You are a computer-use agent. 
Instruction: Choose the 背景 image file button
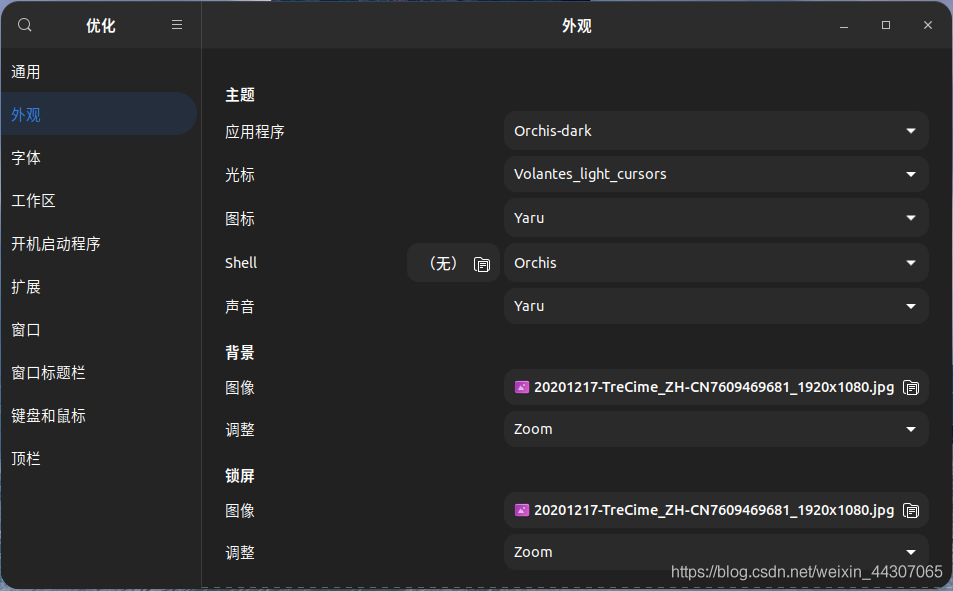click(716, 387)
